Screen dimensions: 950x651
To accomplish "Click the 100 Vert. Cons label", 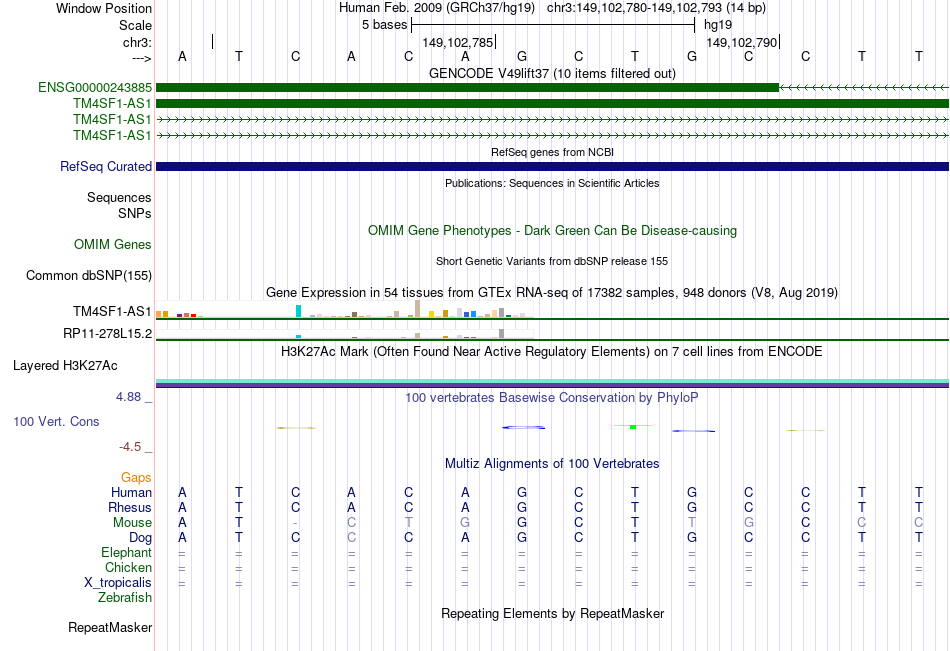I will pos(56,421).
